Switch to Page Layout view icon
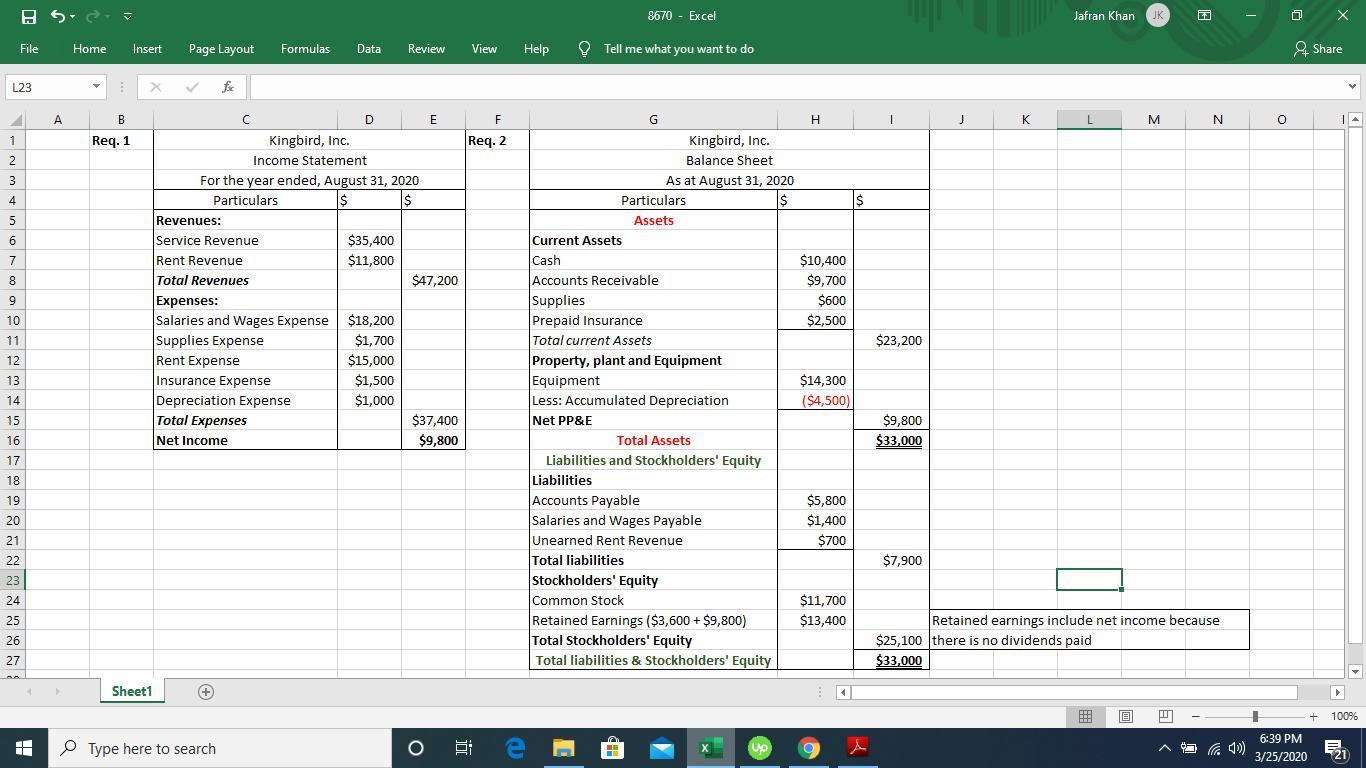The image size is (1366, 768). 1125,716
